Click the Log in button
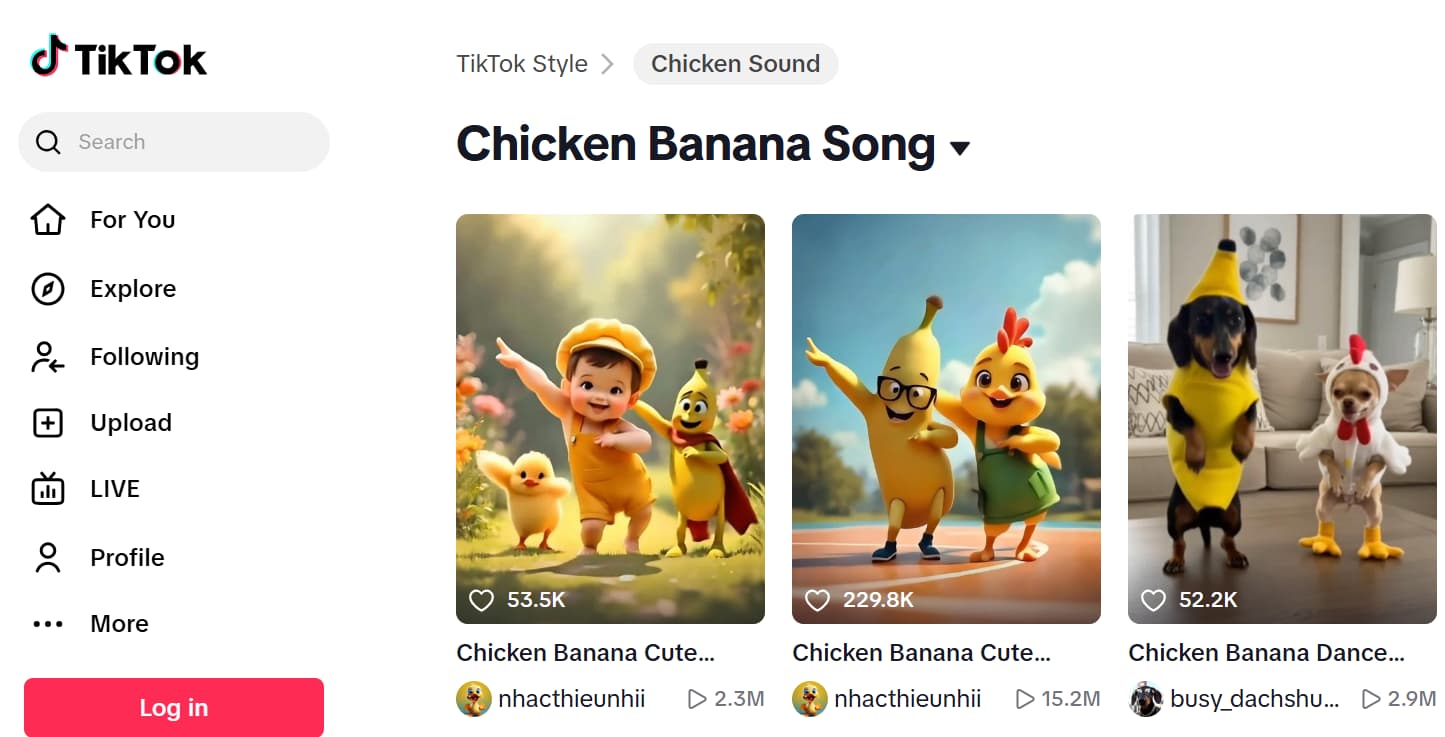Viewport: 1445px width, 737px height. [x=172, y=706]
